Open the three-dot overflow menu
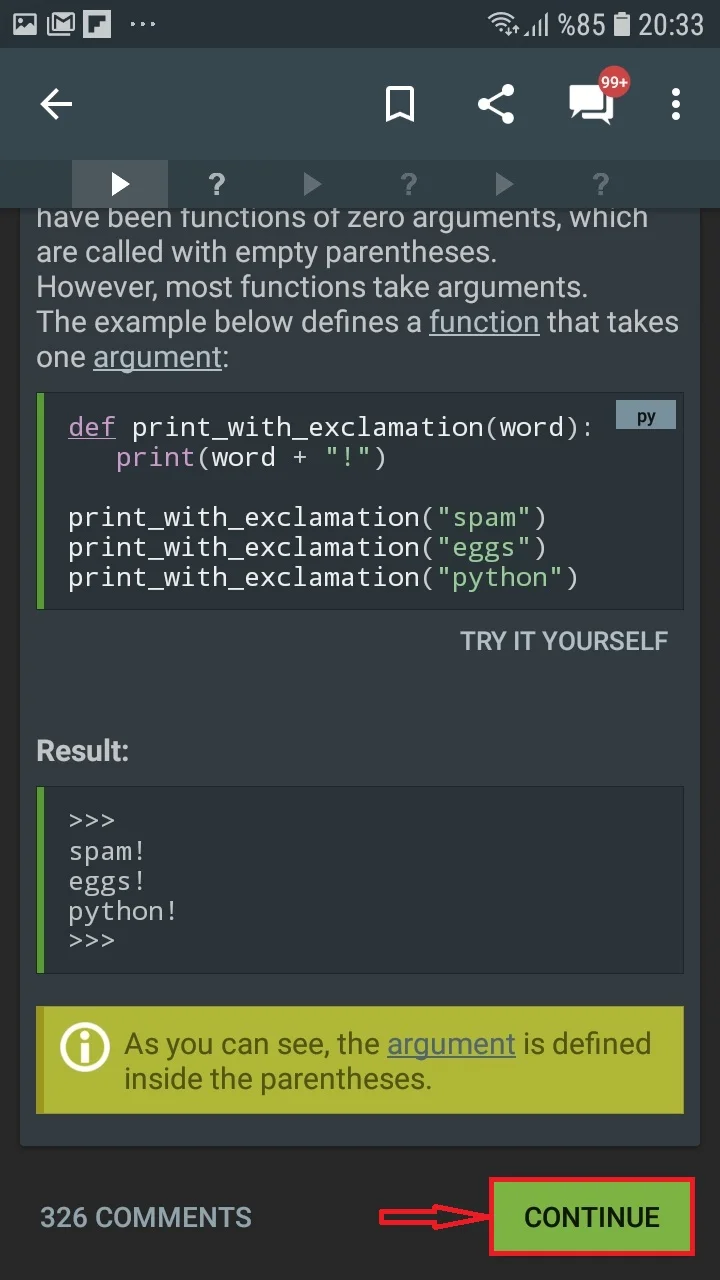The image size is (720, 1280). click(x=676, y=104)
